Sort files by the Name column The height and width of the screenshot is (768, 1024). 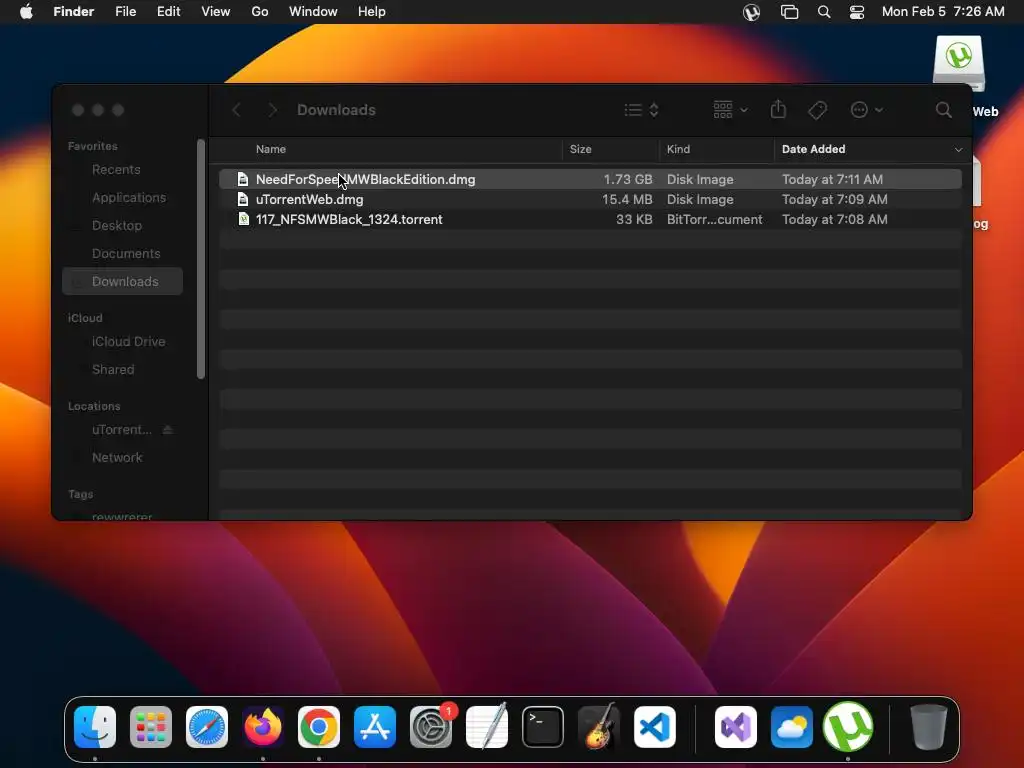point(271,150)
